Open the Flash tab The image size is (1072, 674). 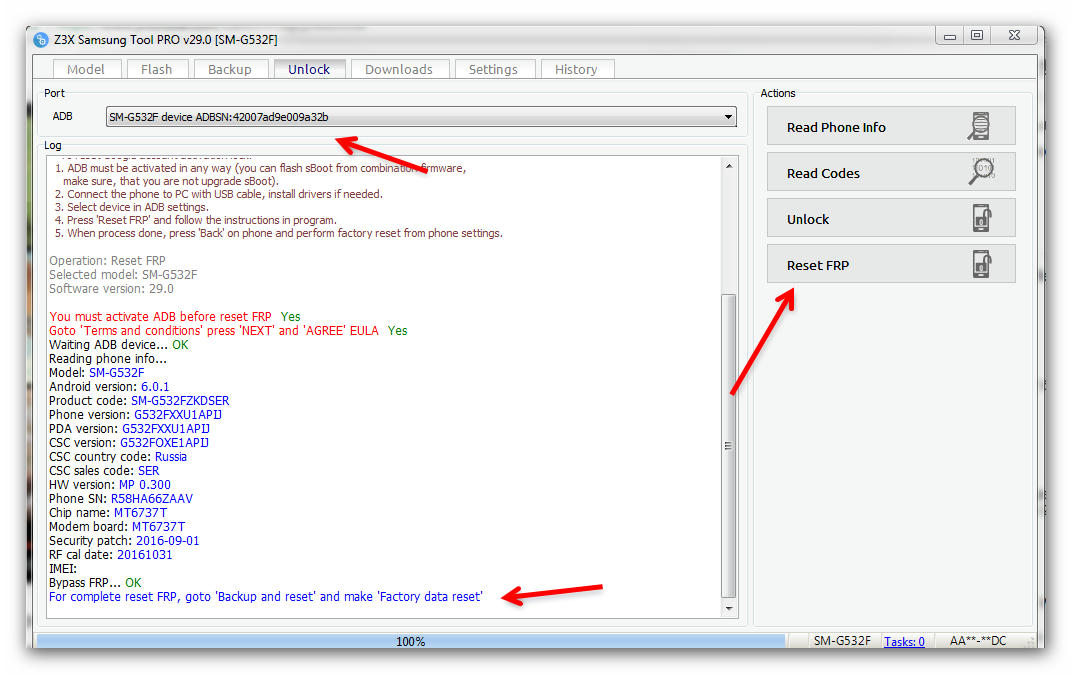point(157,69)
